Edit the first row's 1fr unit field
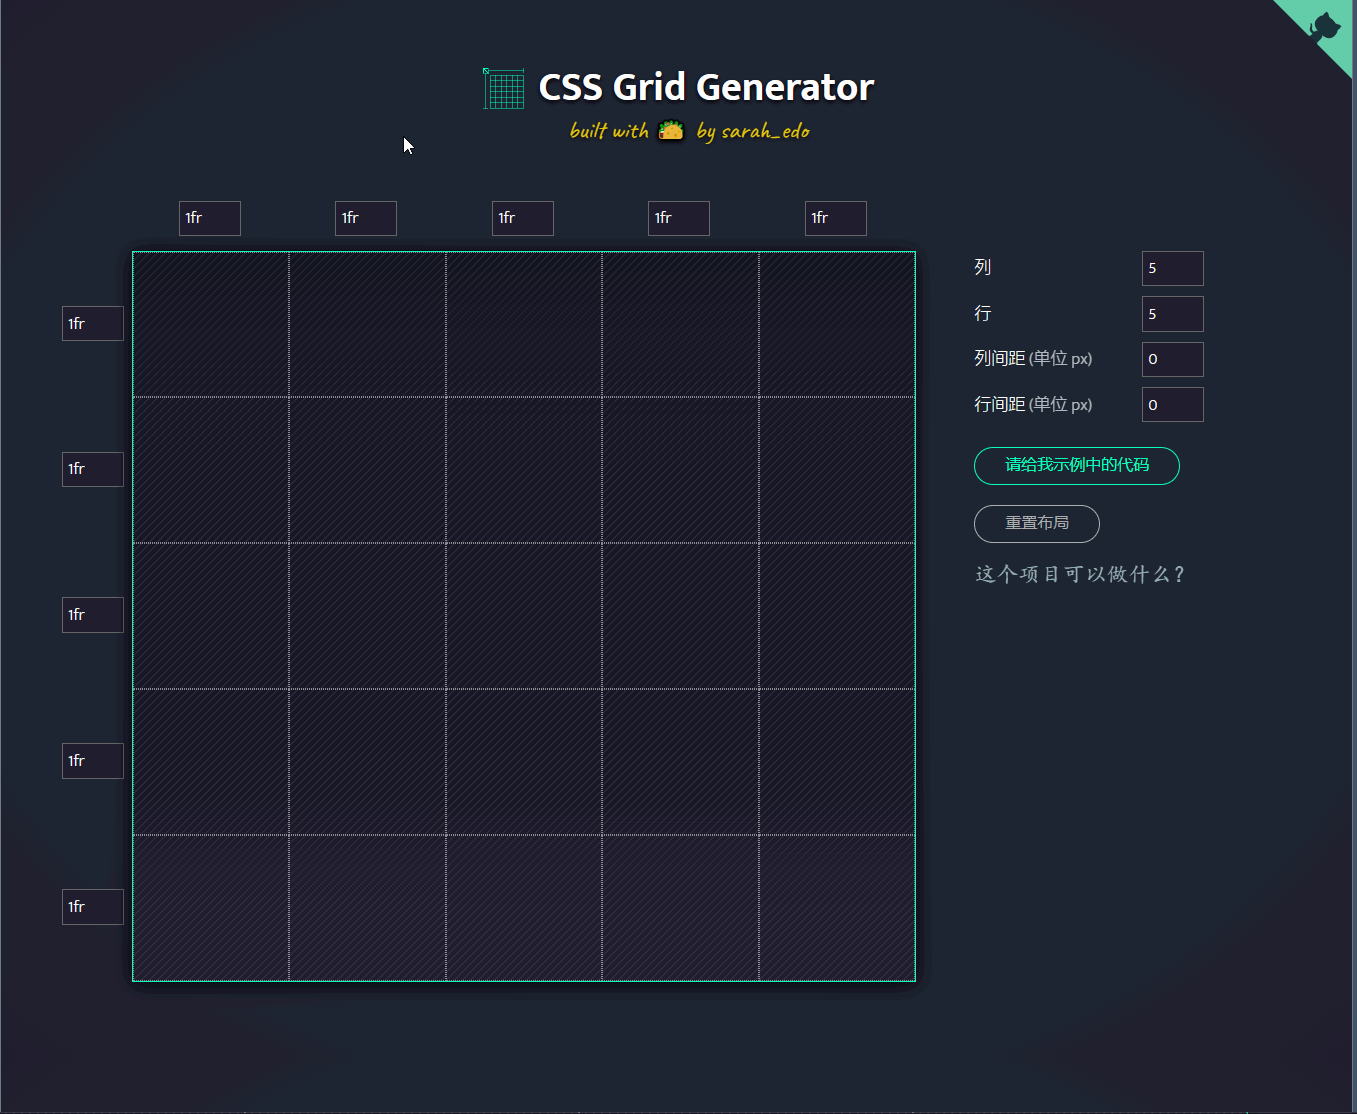The width and height of the screenshot is (1357, 1114). (x=93, y=323)
